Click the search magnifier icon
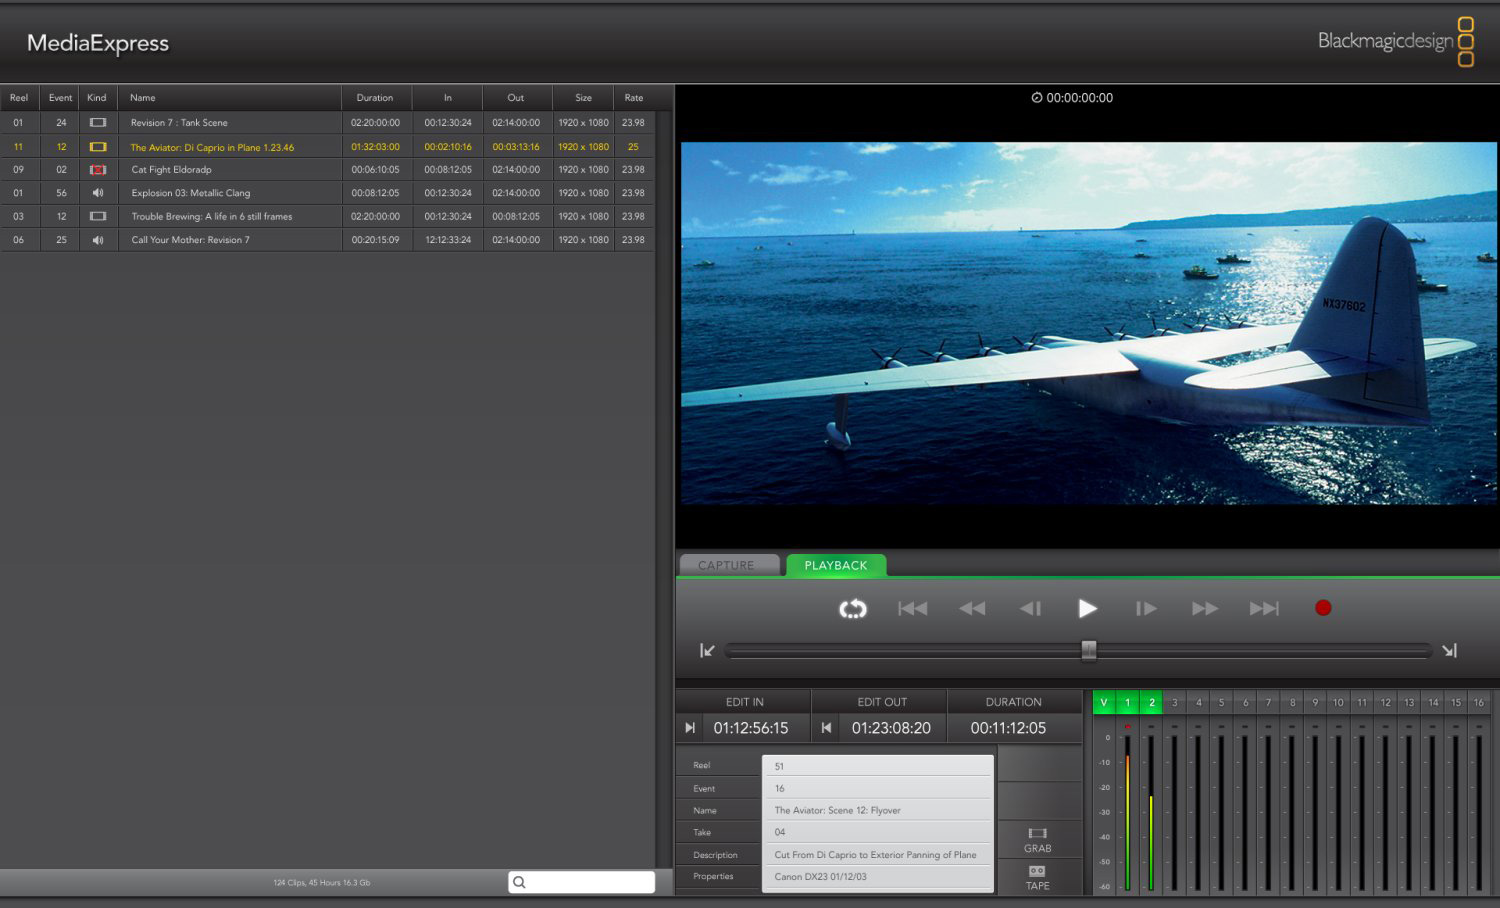 [x=519, y=882]
